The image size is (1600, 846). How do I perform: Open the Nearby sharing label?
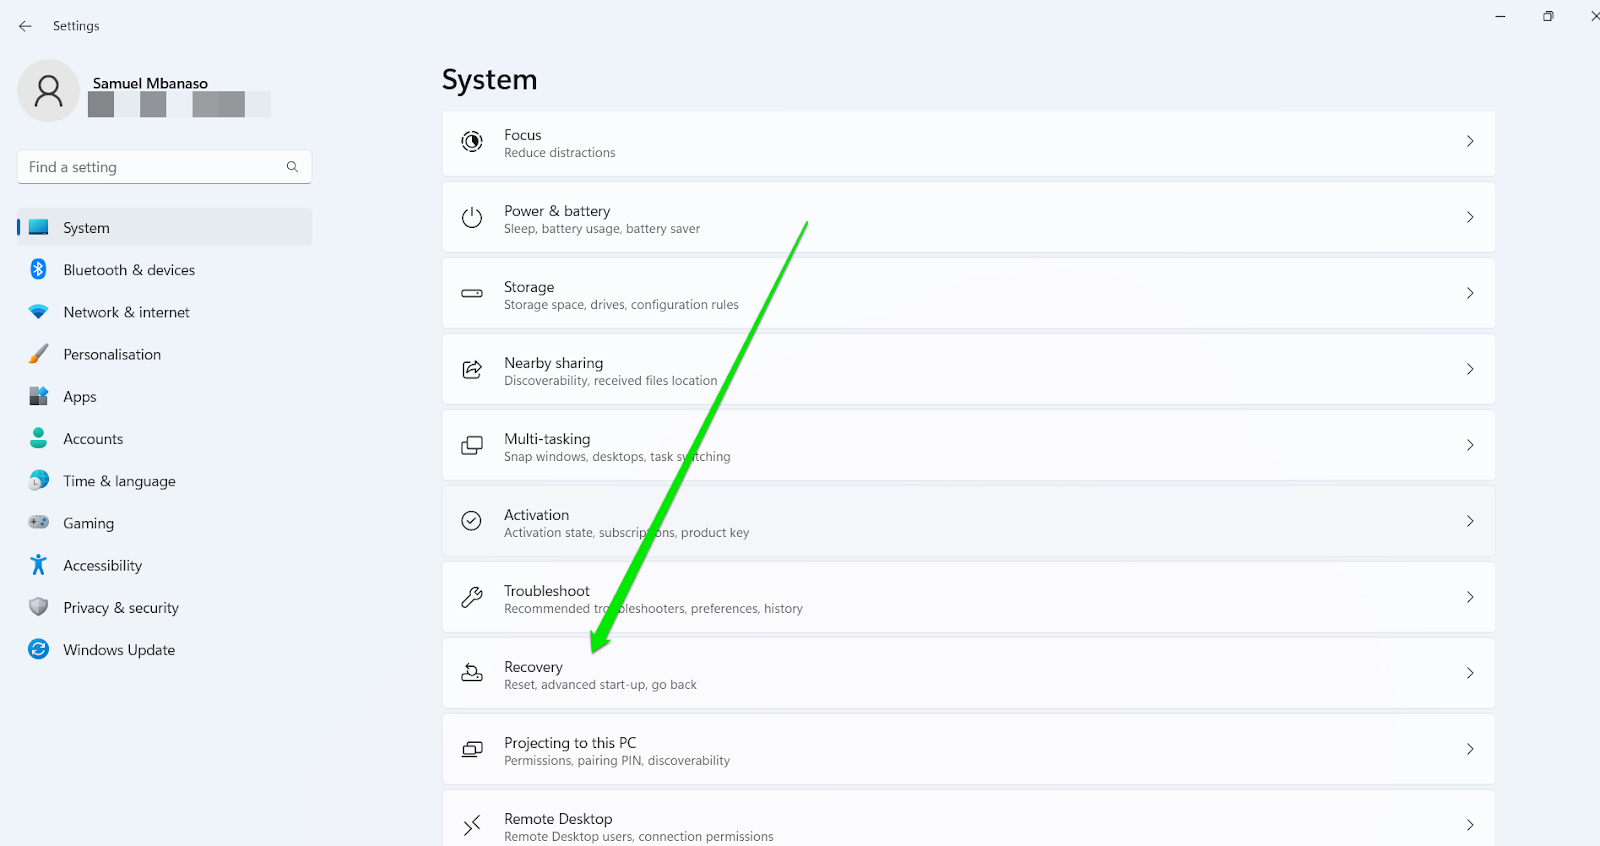(x=554, y=363)
